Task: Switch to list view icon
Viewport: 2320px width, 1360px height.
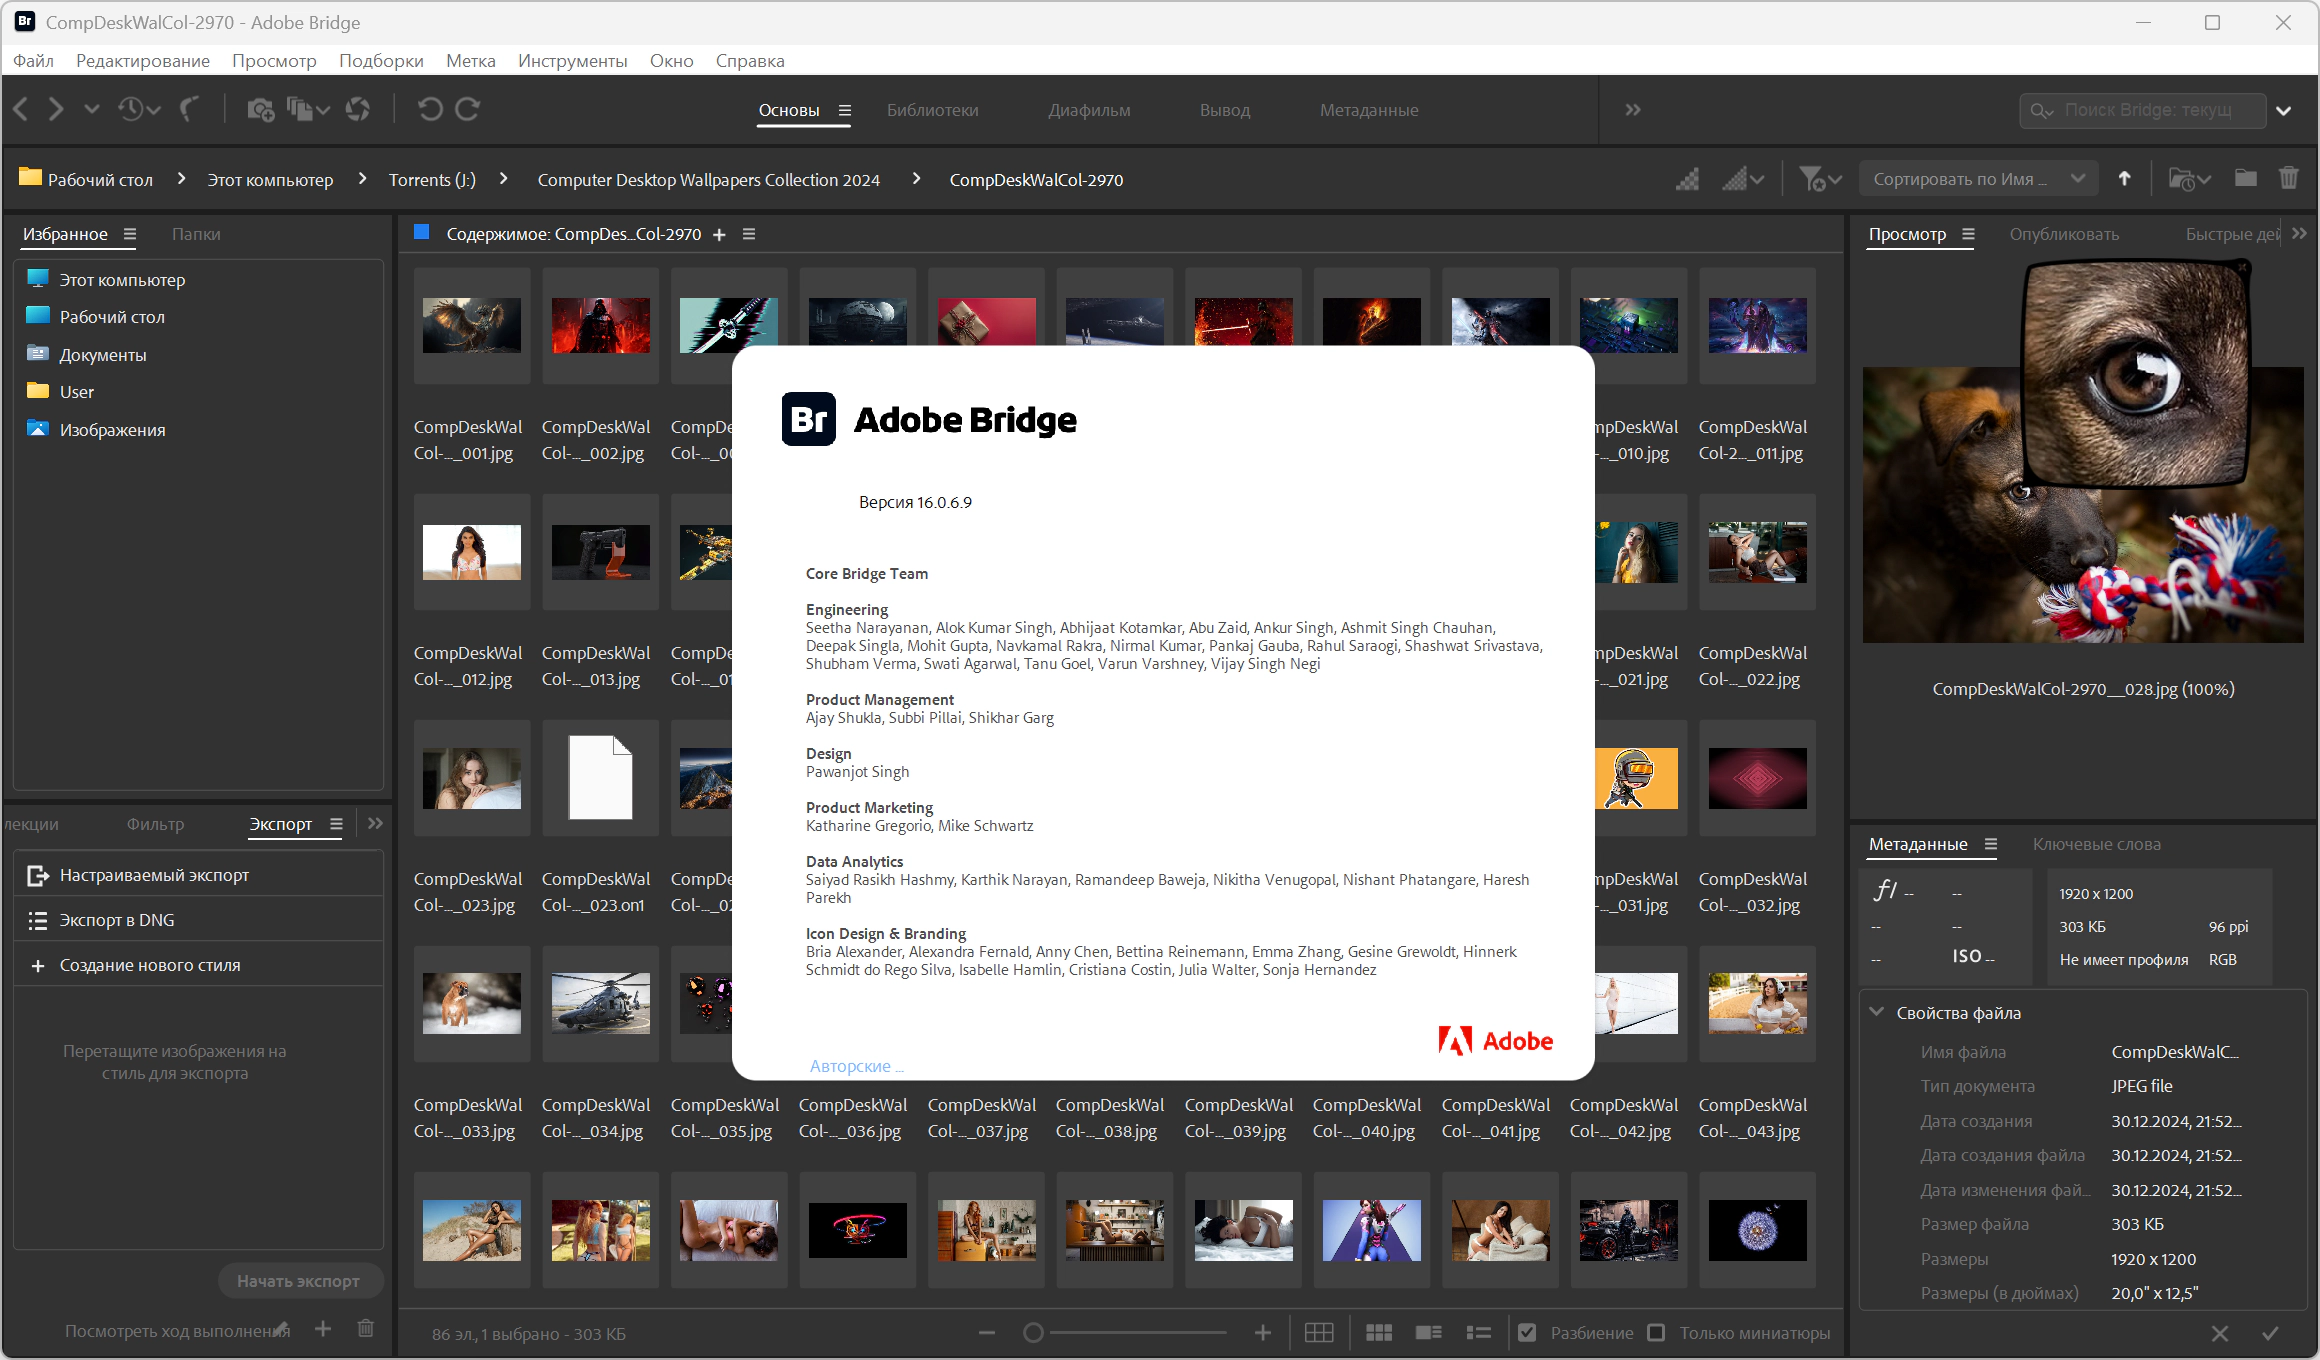Action: [x=1479, y=1333]
